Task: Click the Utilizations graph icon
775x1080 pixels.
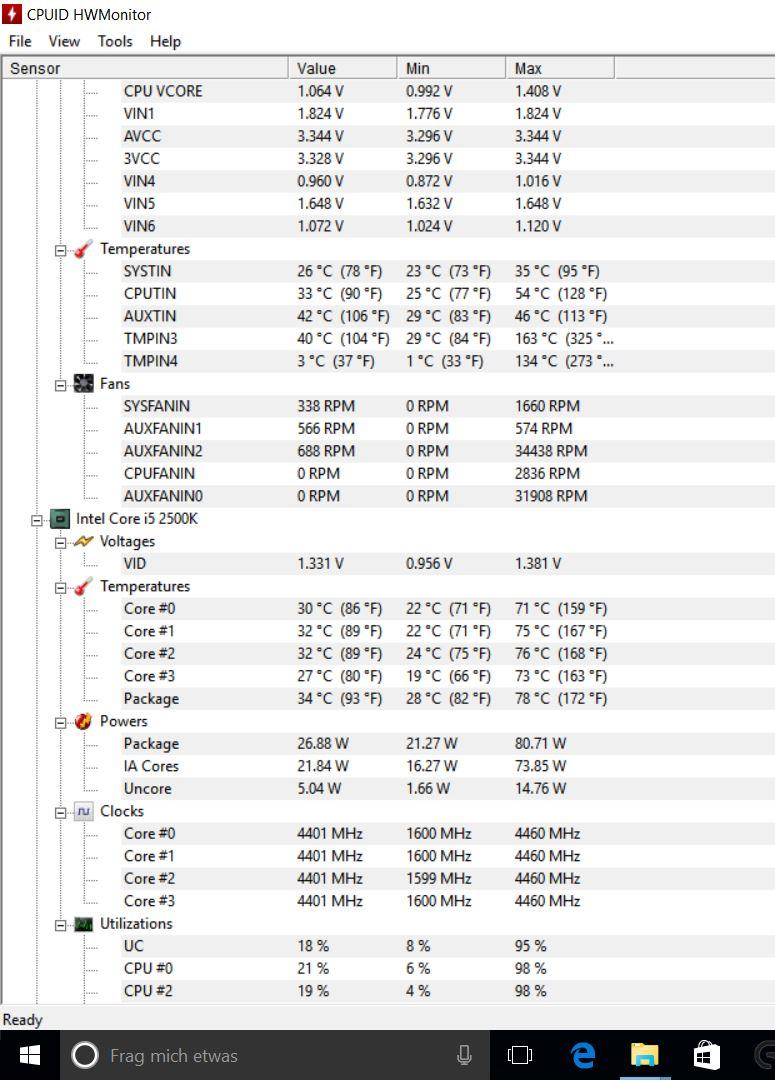Action: (84, 924)
